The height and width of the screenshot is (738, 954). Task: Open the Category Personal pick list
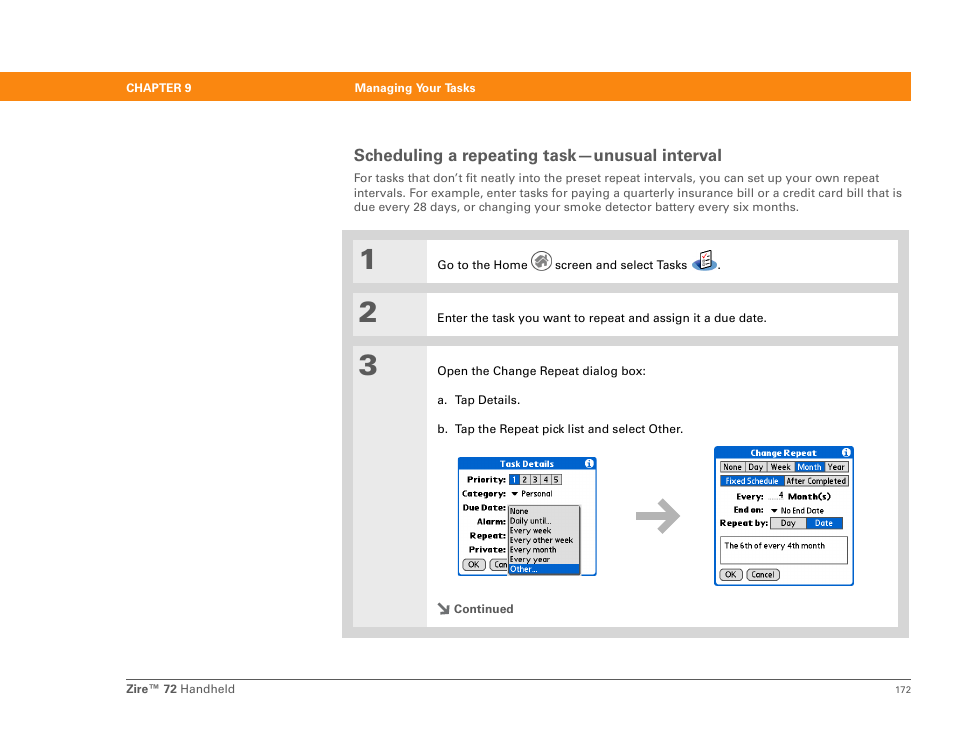(532, 494)
